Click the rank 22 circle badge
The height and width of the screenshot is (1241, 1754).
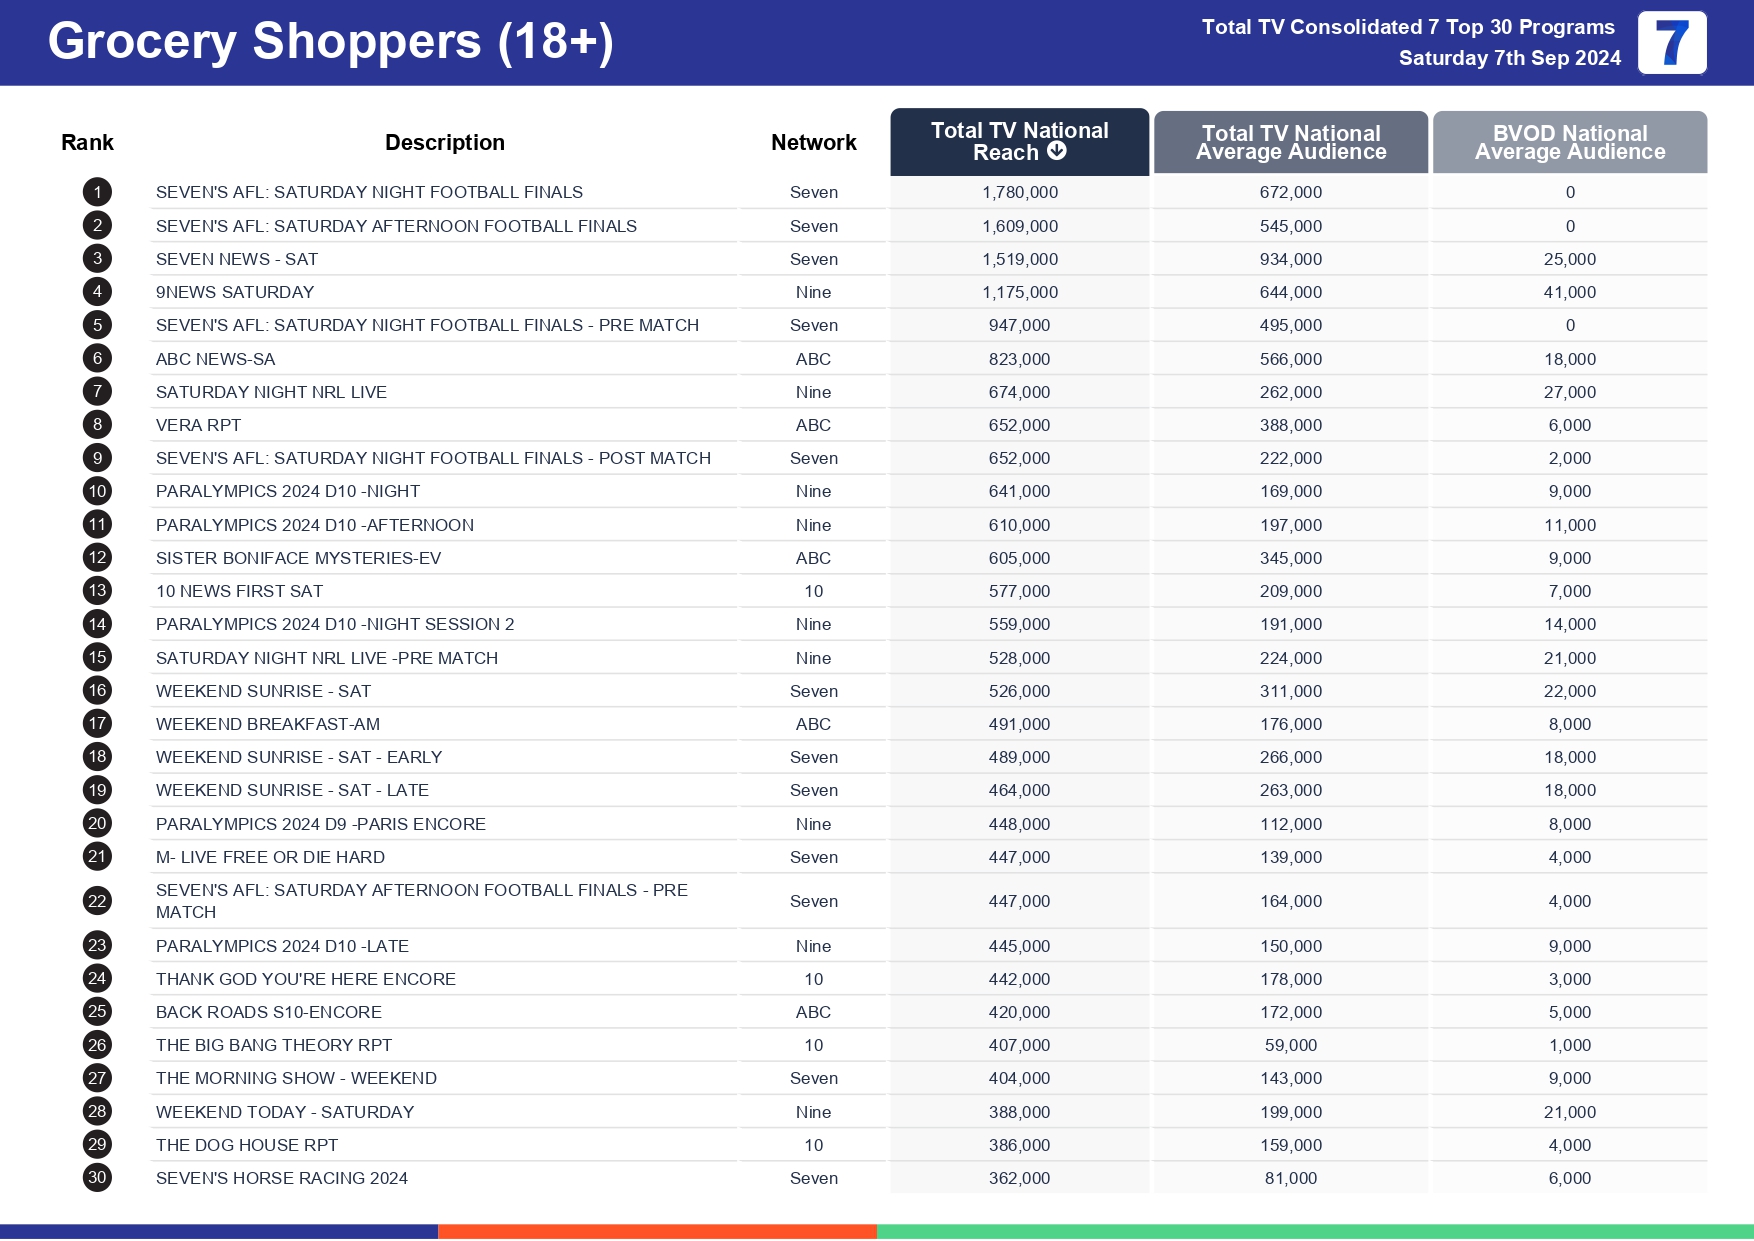(97, 901)
